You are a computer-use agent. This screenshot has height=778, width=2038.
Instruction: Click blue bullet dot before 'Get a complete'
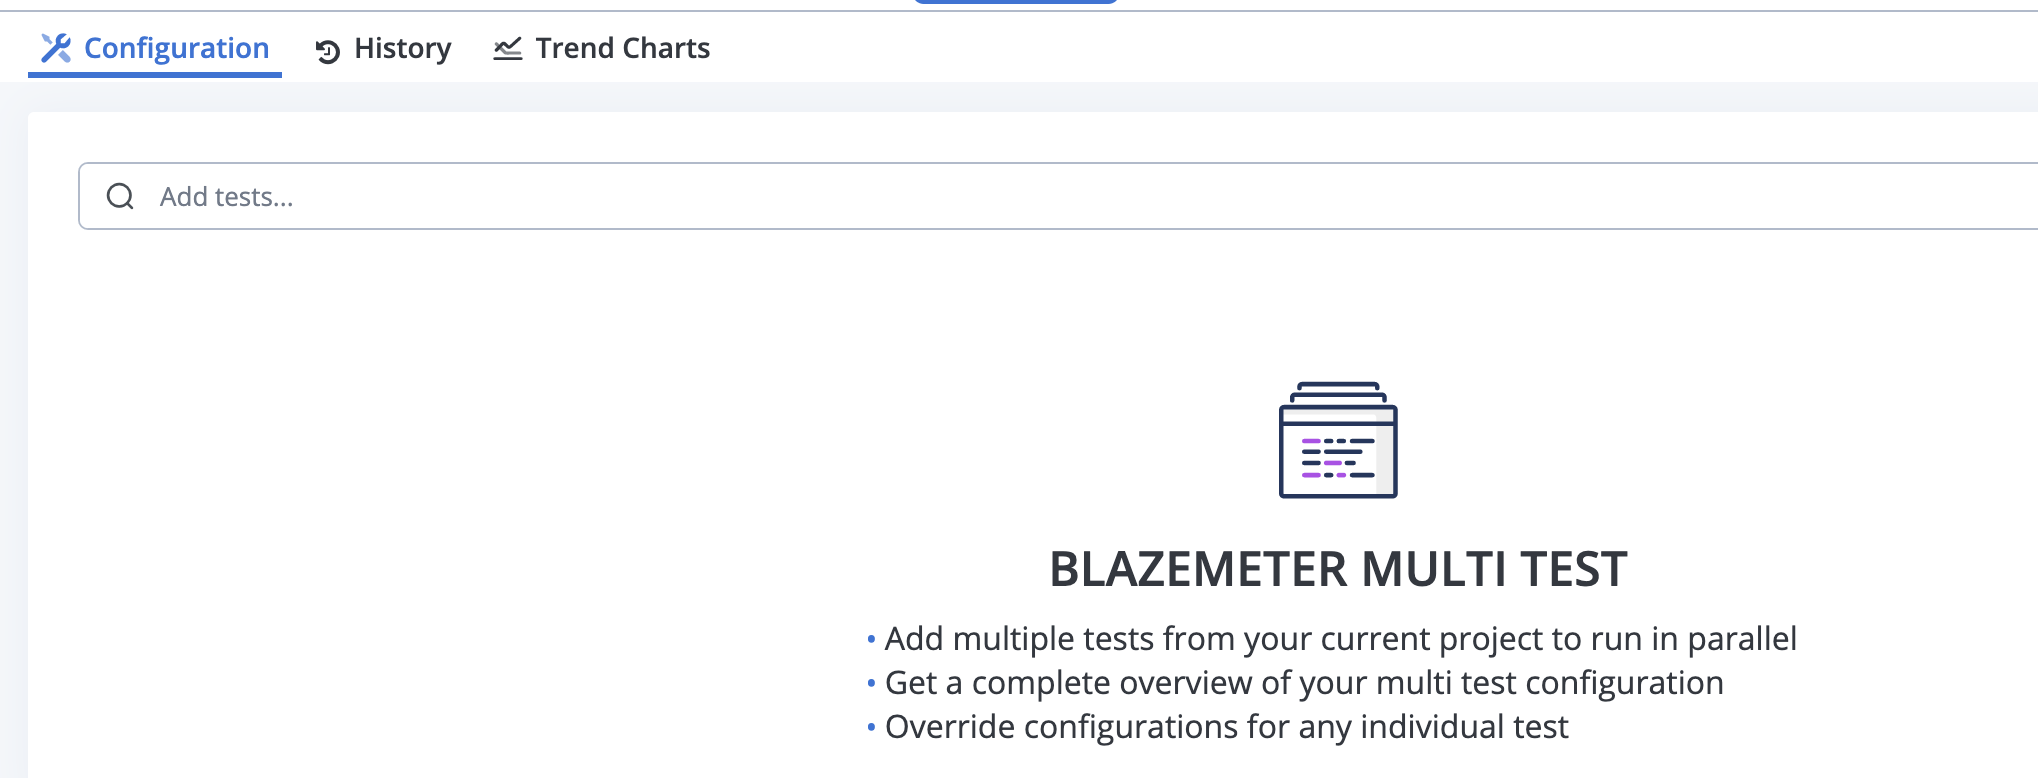tap(871, 683)
